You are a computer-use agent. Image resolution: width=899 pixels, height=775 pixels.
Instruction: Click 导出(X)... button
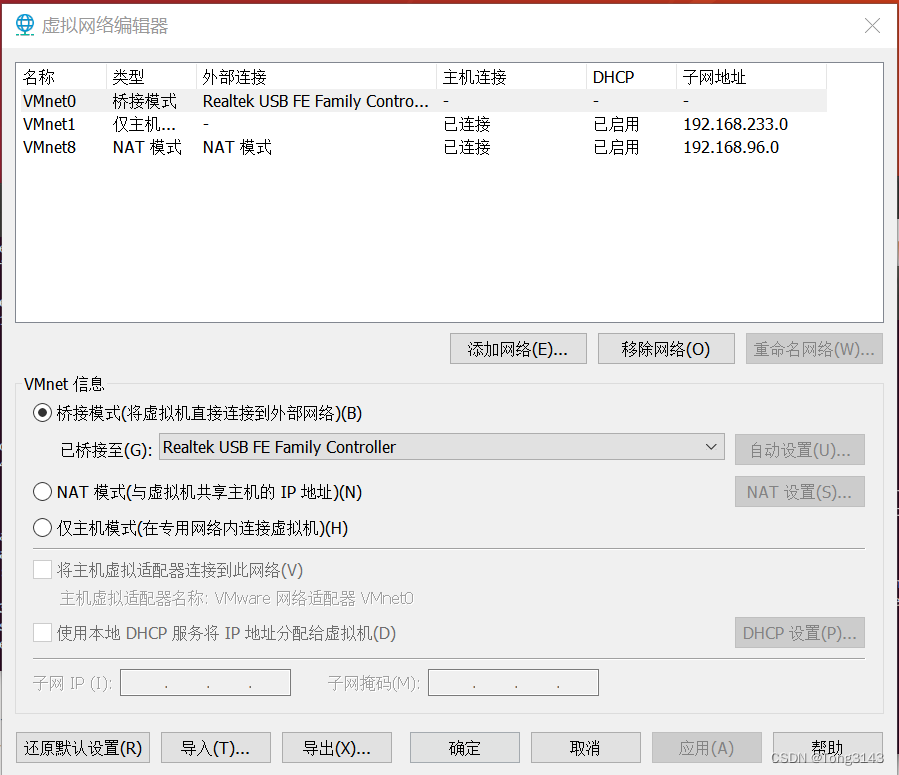337,747
